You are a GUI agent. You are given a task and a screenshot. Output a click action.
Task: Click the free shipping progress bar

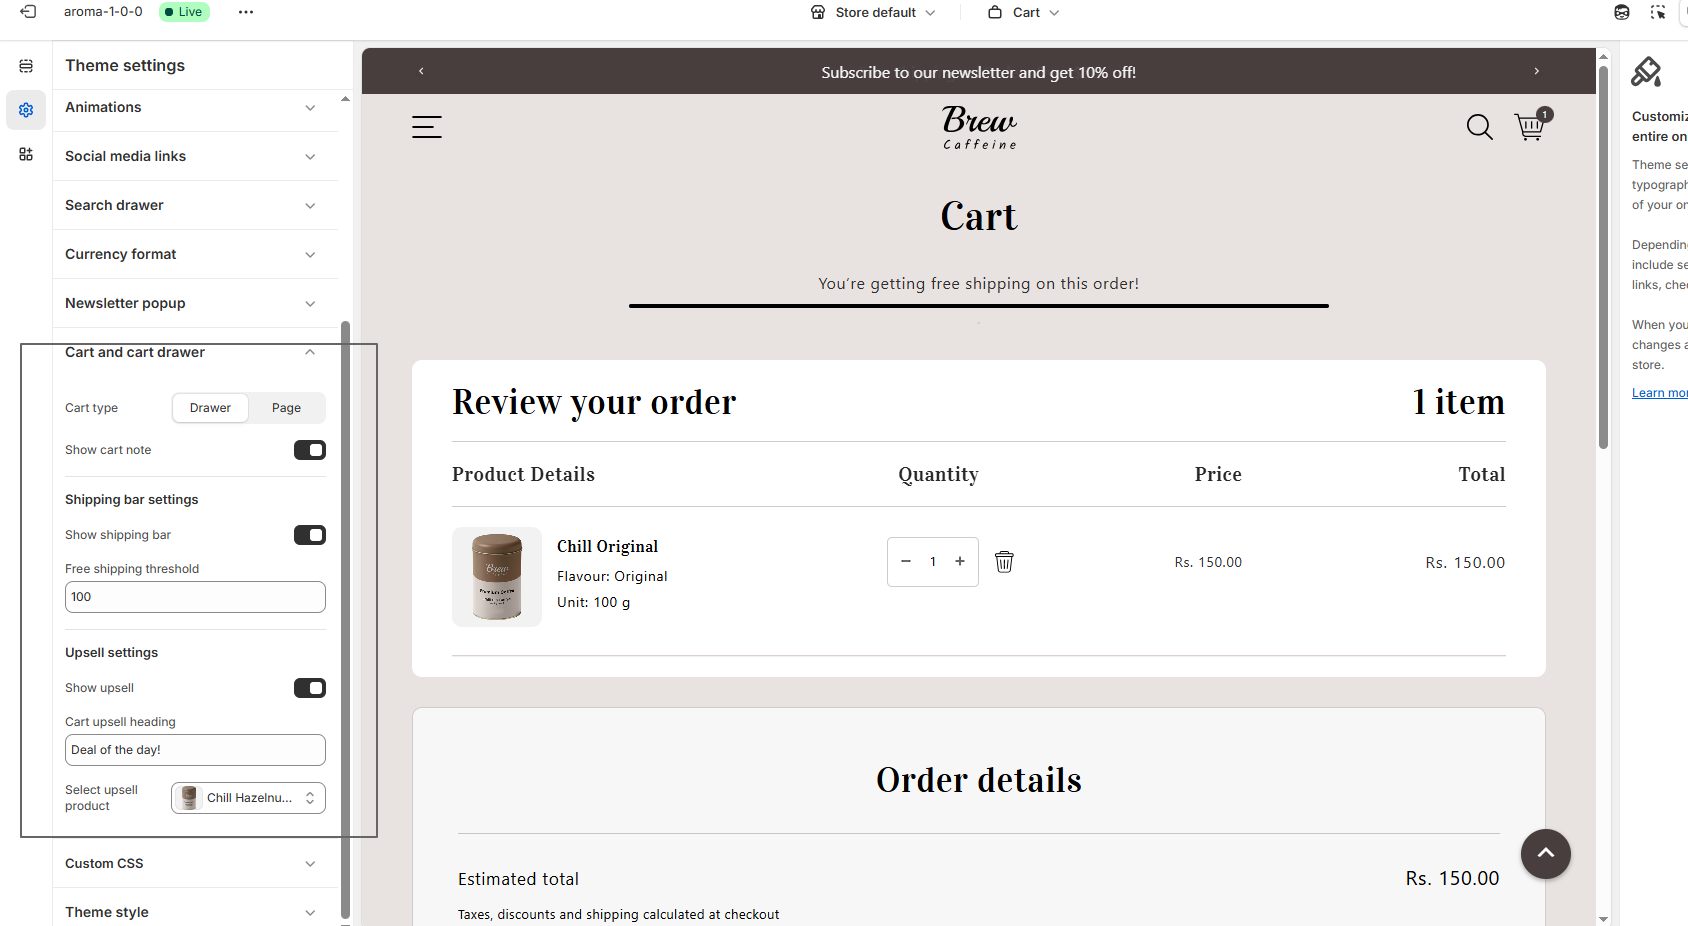click(x=979, y=306)
